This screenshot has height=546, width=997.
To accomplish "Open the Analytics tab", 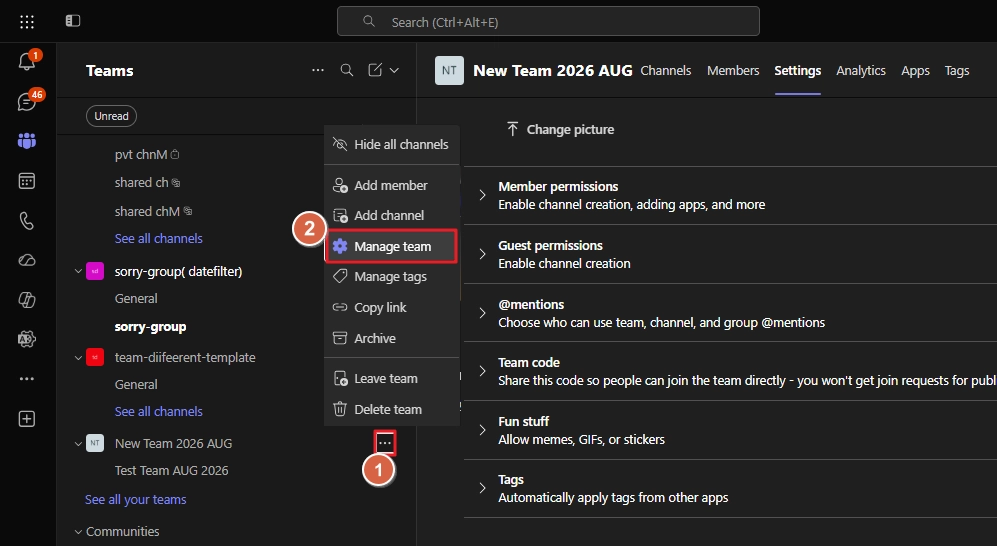I will point(861,71).
